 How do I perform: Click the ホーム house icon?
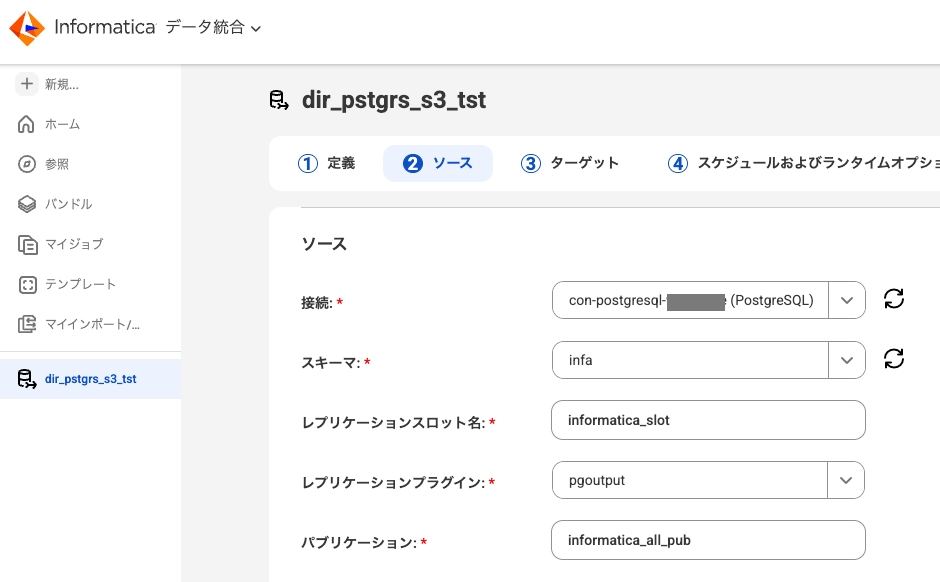coord(26,124)
